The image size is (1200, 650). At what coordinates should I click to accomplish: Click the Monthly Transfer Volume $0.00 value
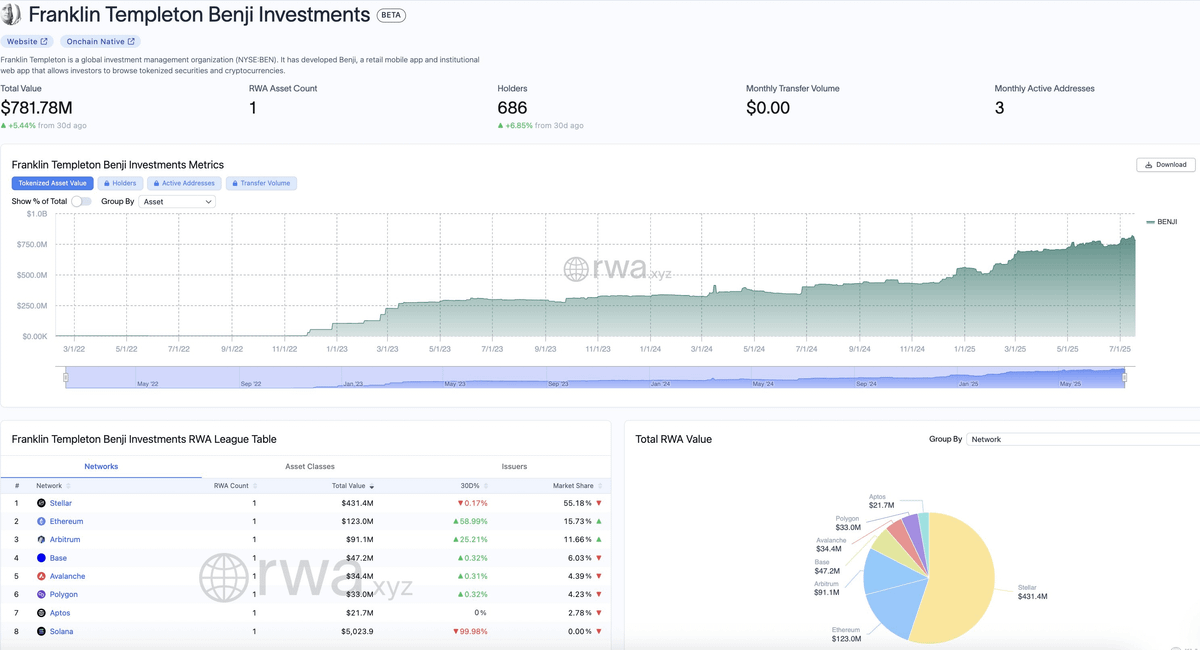coord(768,108)
